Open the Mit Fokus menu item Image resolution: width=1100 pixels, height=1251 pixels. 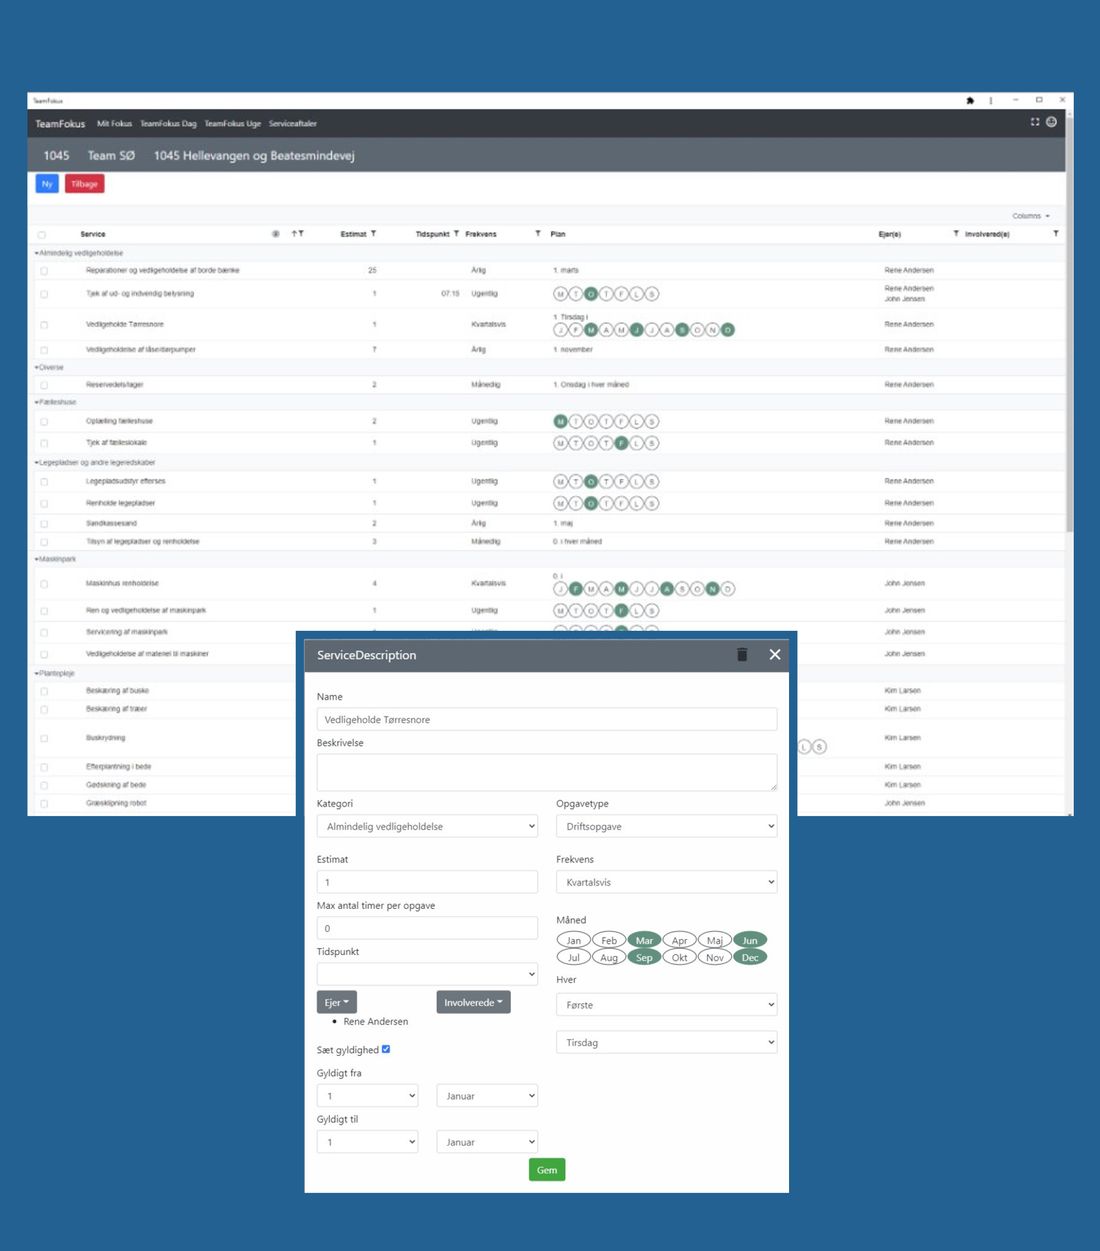(x=114, y=124)
